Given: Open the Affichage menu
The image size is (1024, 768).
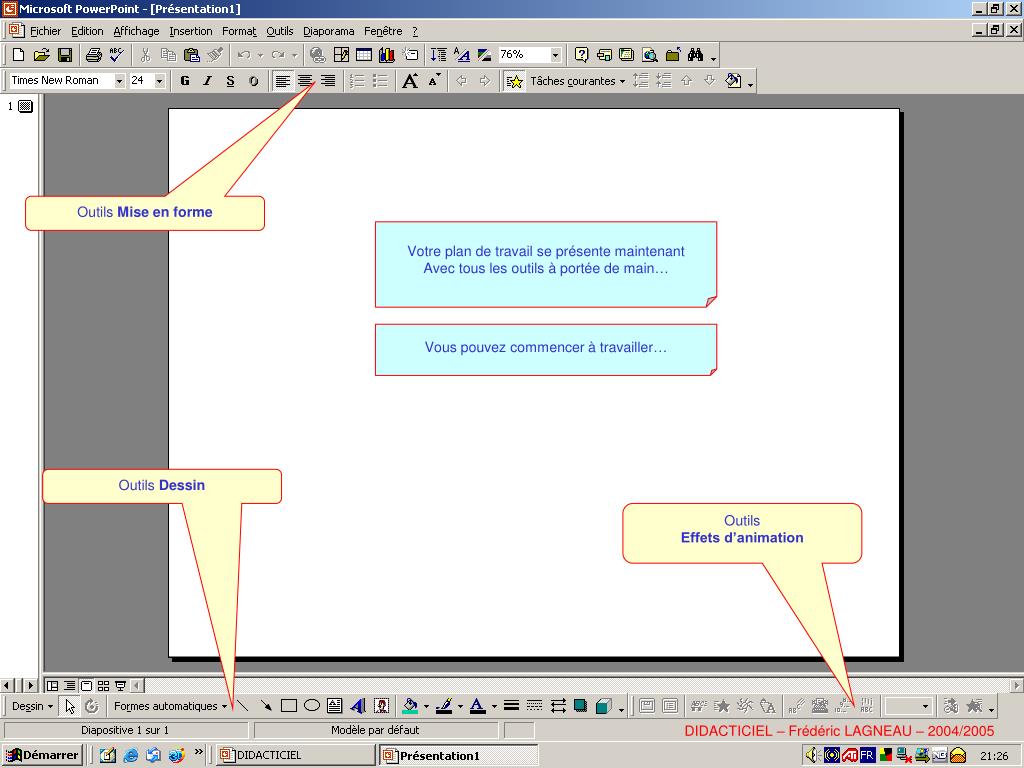Looking at the screenshot, I should (136, 31).
